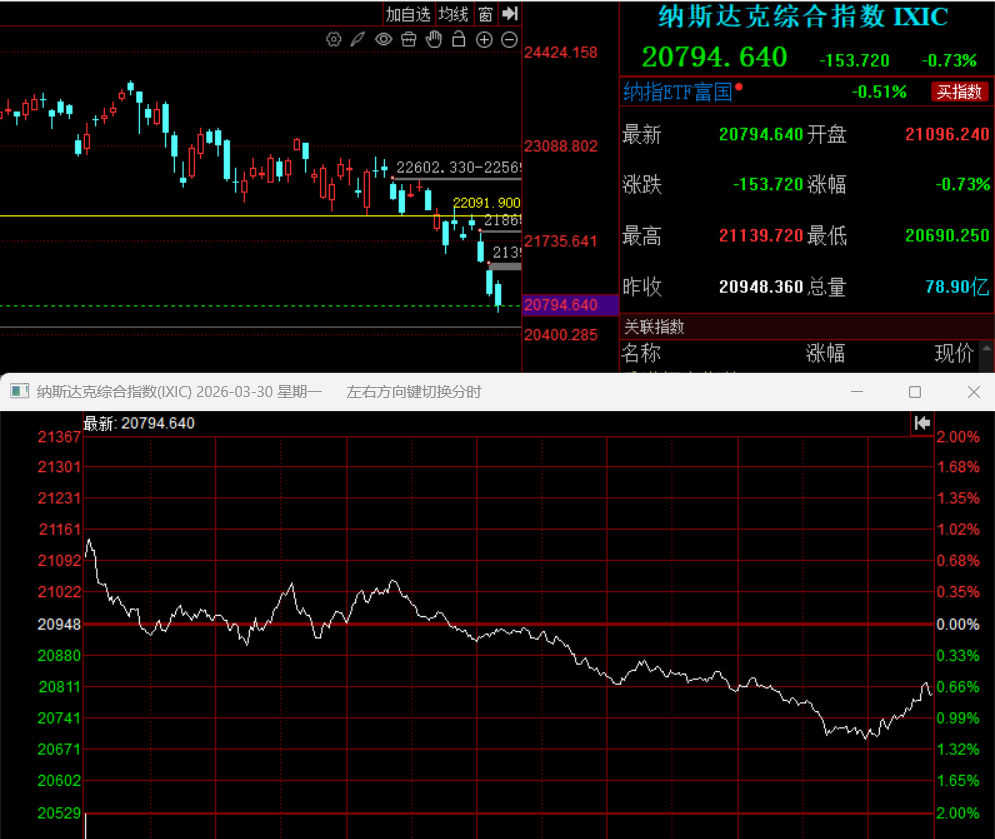The image size is (995, 839).
Task: Open the 窗 window option
Action: click(485, 14)
